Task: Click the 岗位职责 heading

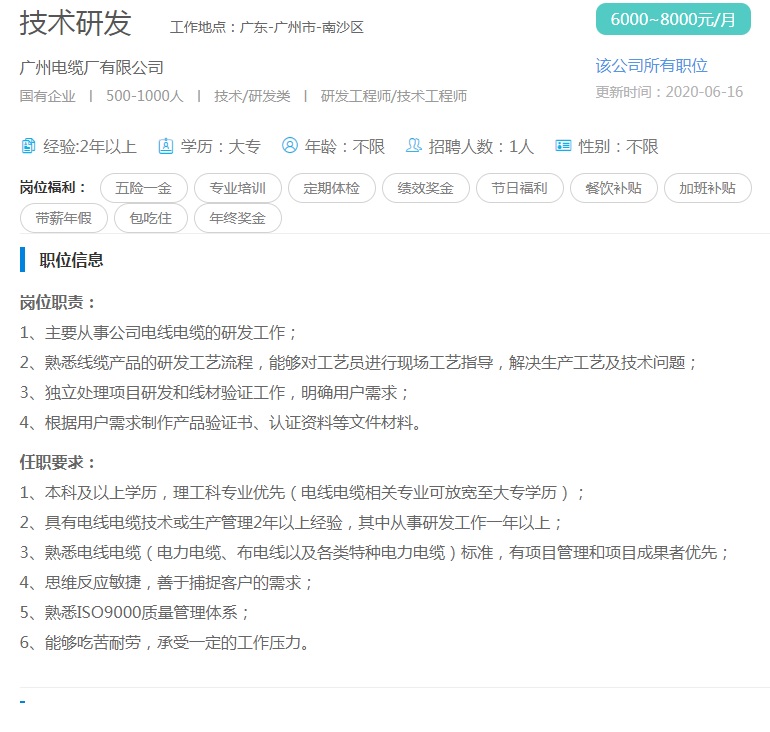Action: (57, 302)
